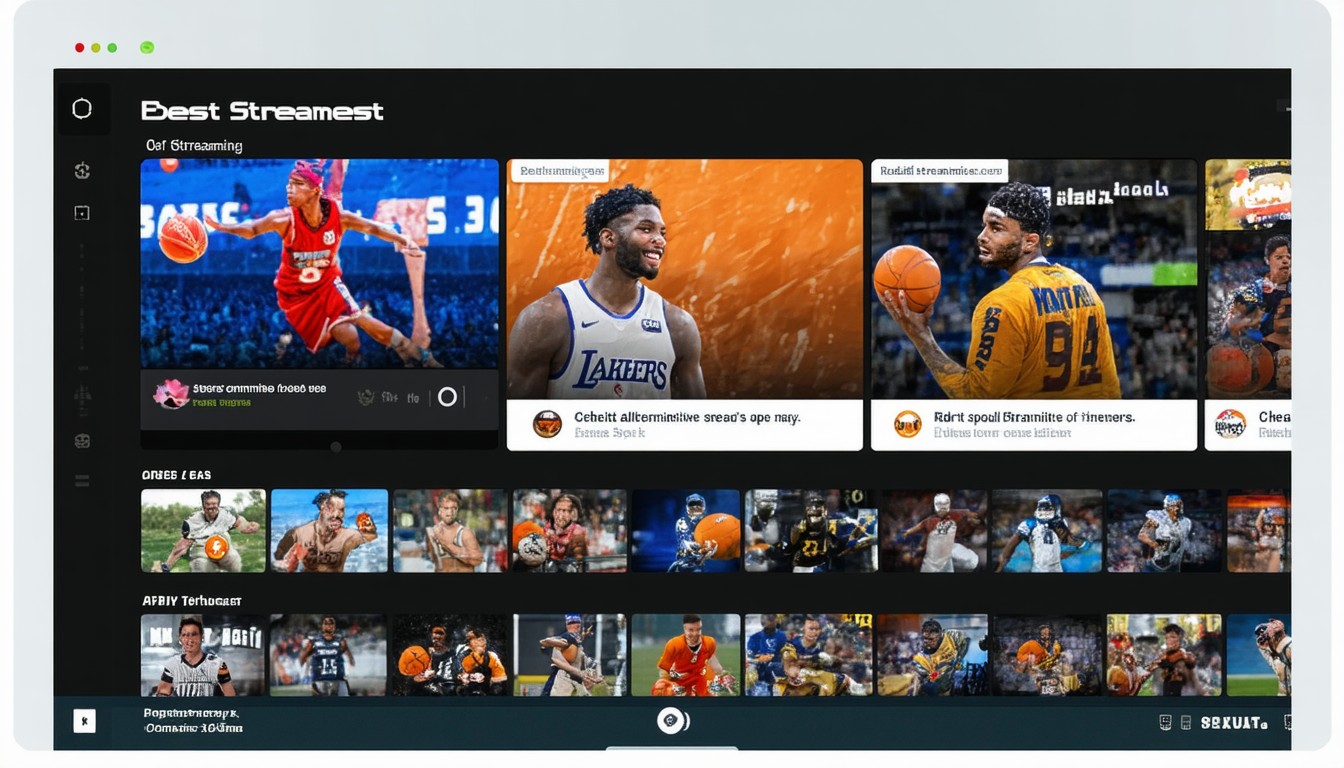
Task: Click the white square icon at bottom-left bar
Action: coord(85,720)
